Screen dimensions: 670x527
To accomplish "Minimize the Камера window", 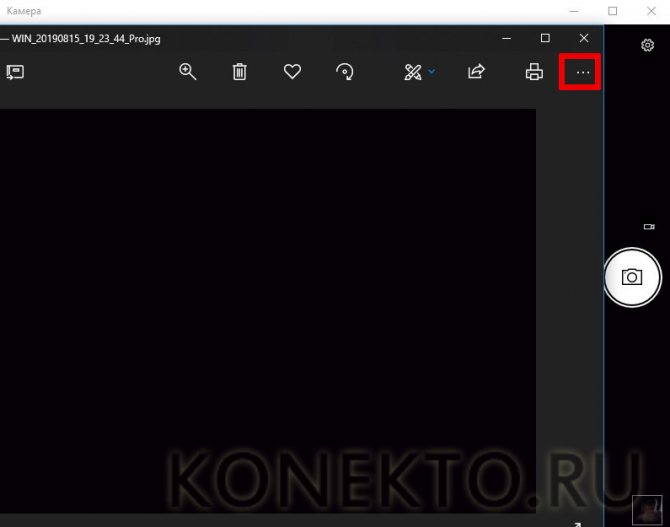I will click(x=574, y=11).
